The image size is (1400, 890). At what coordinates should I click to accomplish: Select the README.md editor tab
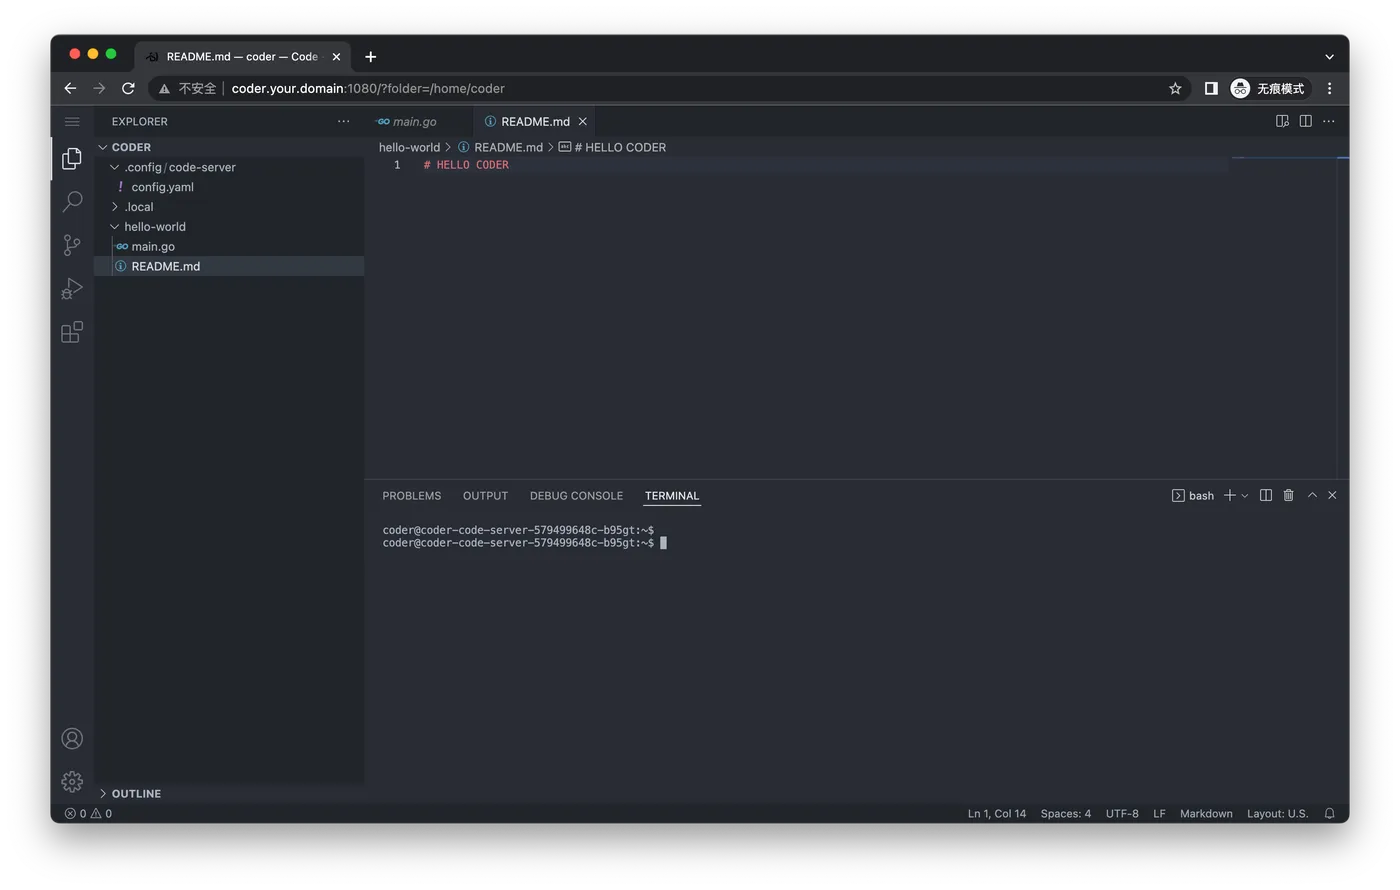[x=534, y=121]
